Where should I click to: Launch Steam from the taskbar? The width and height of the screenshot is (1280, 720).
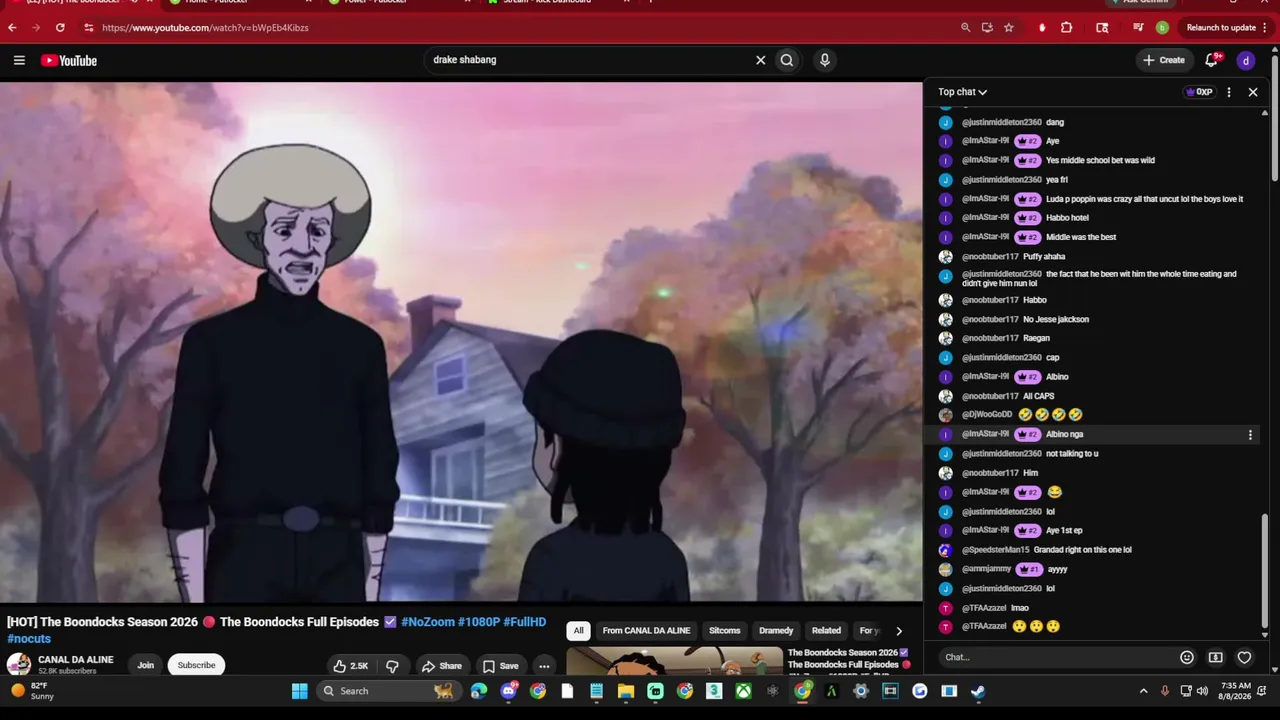pyautogui.click(x=978, y=691)
